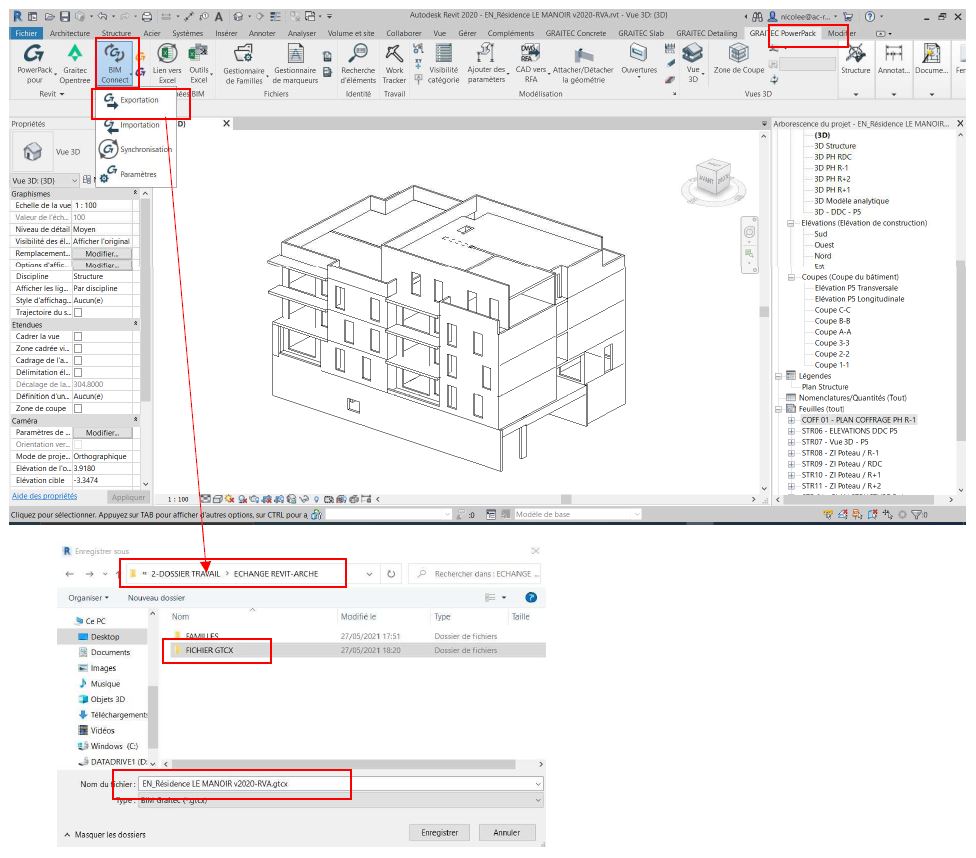
Task: Collapse the Caméra section
Action: point(135,420)
